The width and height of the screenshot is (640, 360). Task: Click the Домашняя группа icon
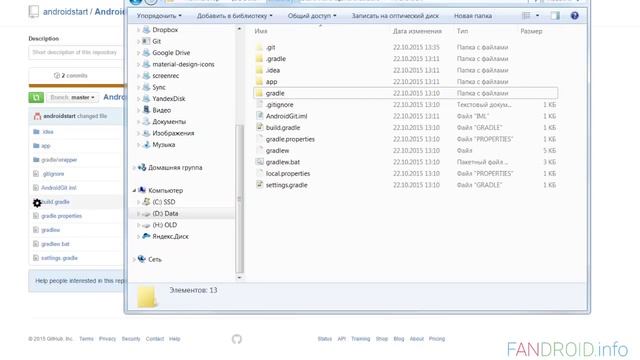(142, 167)
